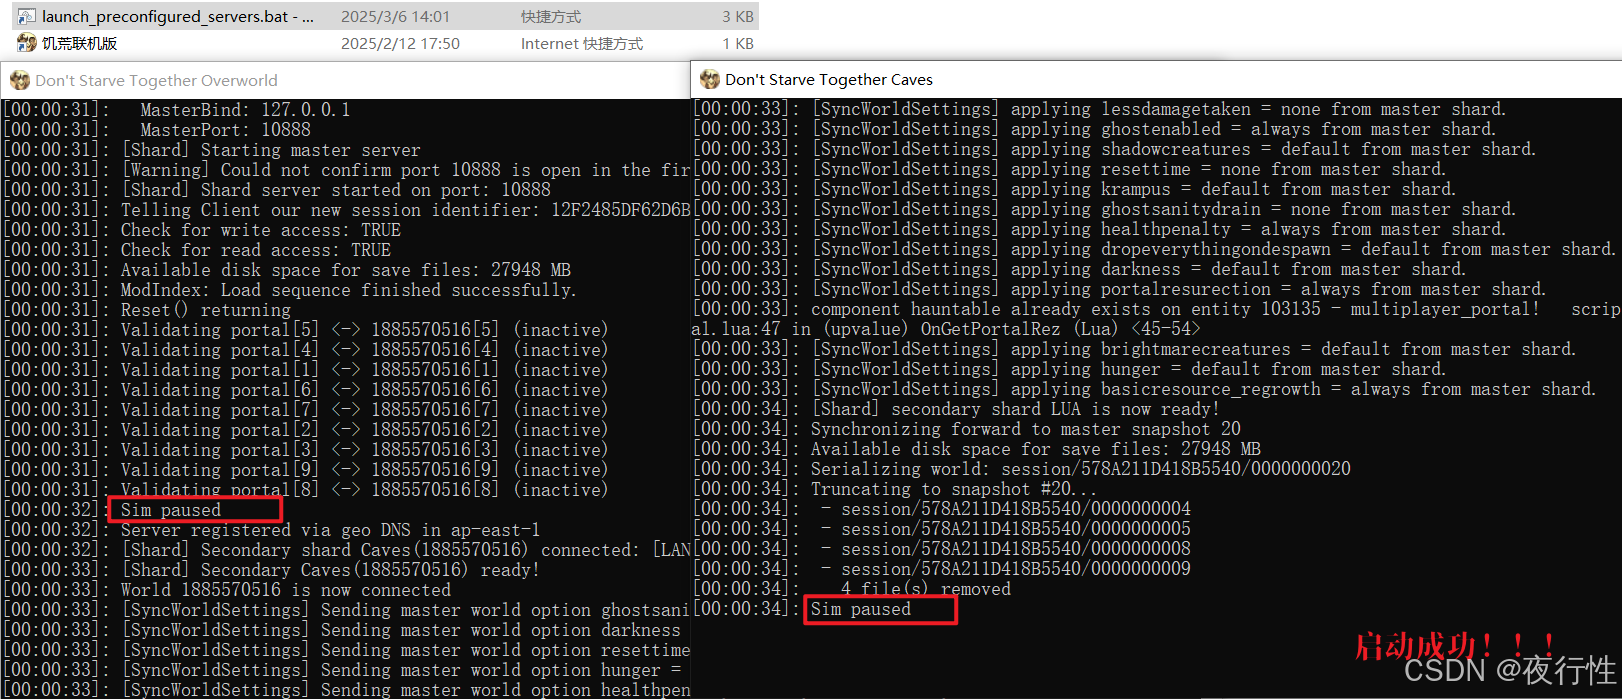Viewport: 1622px width, 699px height.
Task: Select the launch_preconfigured_servers.bat shortcut icon
Action: pyautogui.click(x=27, y=17)
